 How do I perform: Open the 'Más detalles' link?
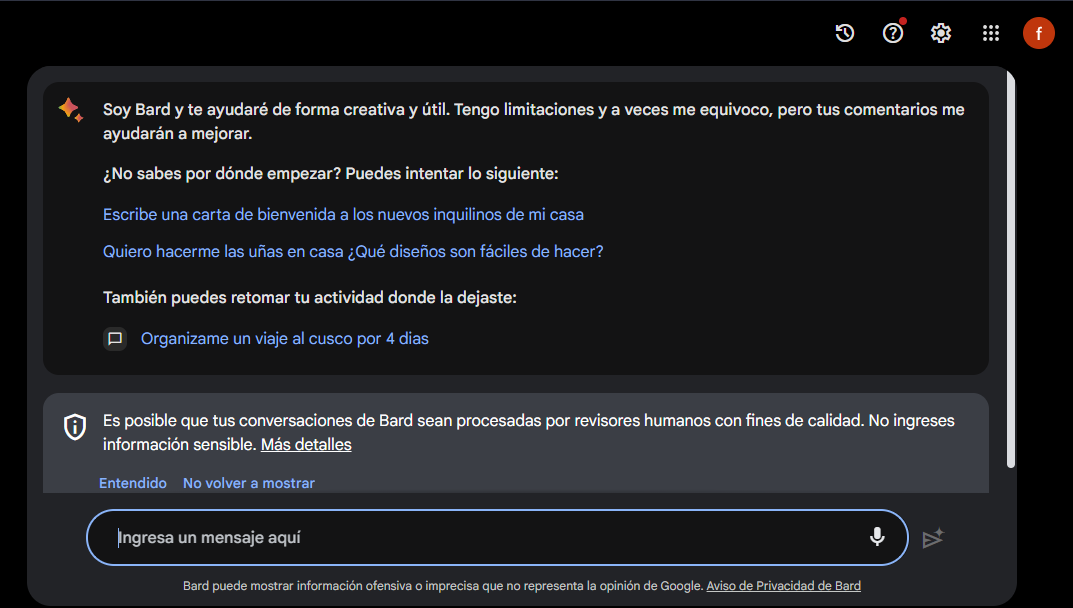[306, 444]
